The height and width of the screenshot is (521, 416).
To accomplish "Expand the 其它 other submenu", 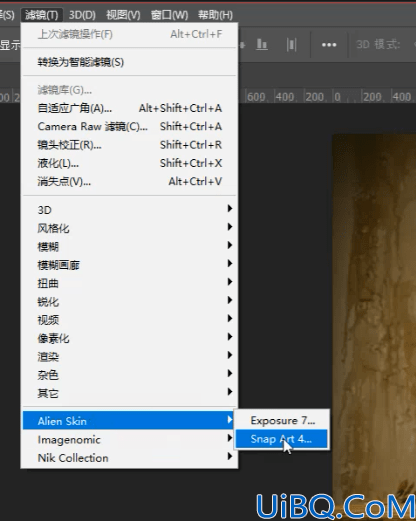I will point(129,393).
